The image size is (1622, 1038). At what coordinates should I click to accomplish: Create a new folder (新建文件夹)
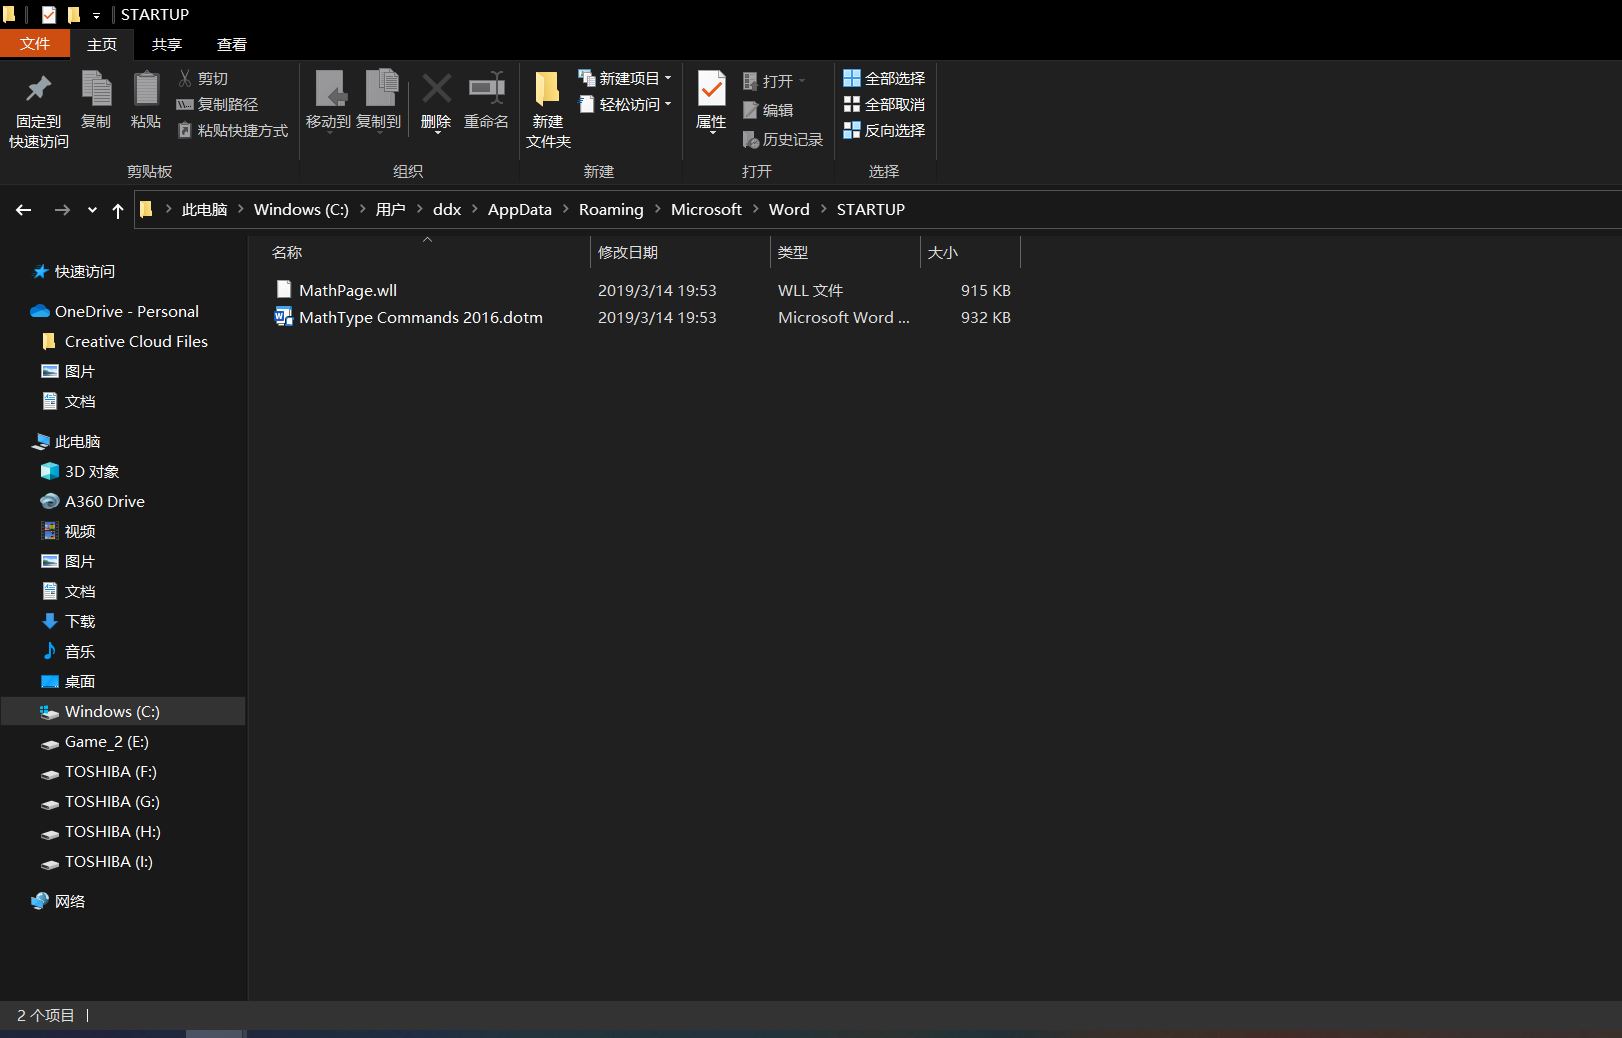[548, 111]
